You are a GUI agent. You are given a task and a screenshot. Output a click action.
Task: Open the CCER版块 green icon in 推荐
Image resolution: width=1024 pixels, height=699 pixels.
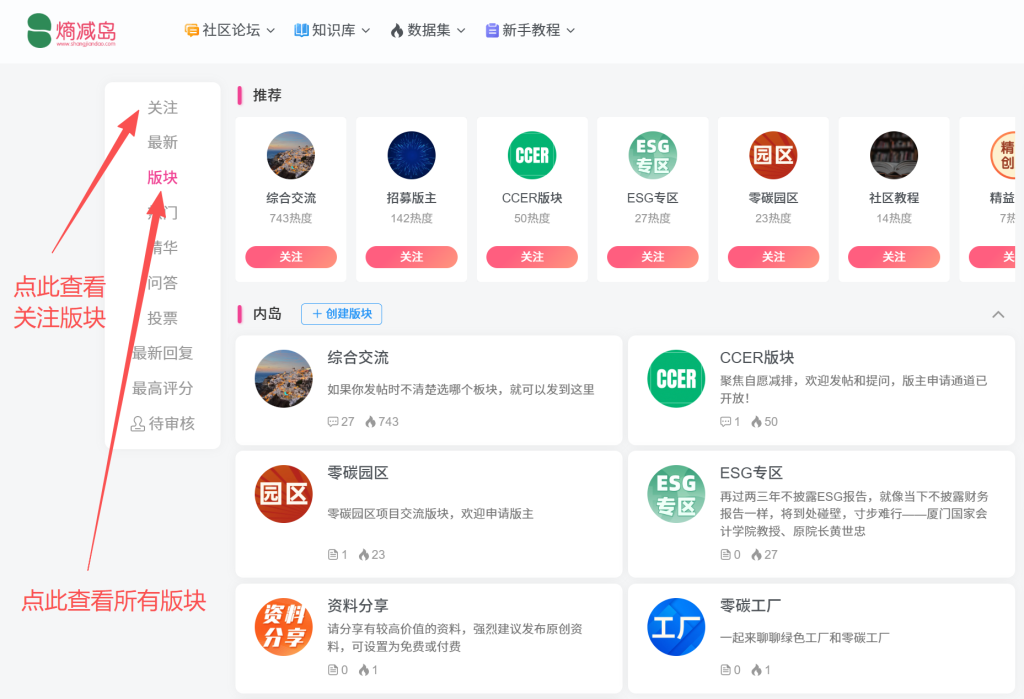[532, 155]
